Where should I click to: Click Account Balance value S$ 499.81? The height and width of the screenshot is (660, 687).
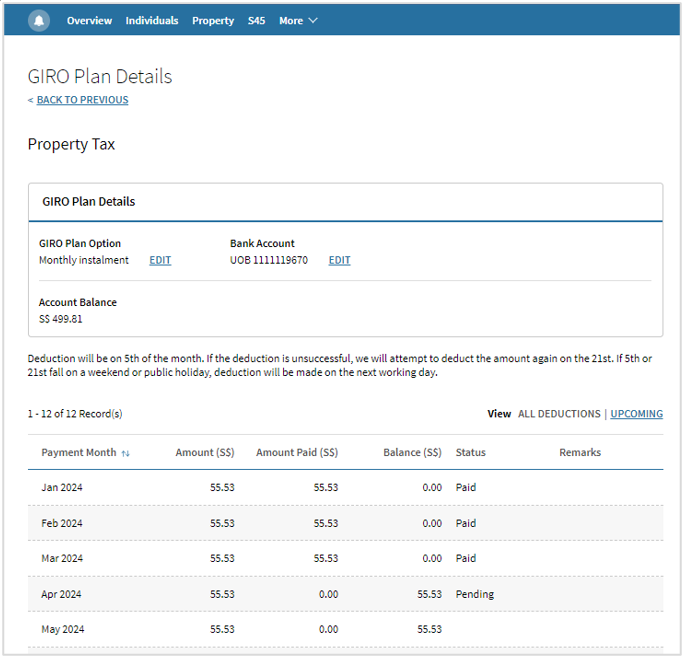click(x=60, y=319)
